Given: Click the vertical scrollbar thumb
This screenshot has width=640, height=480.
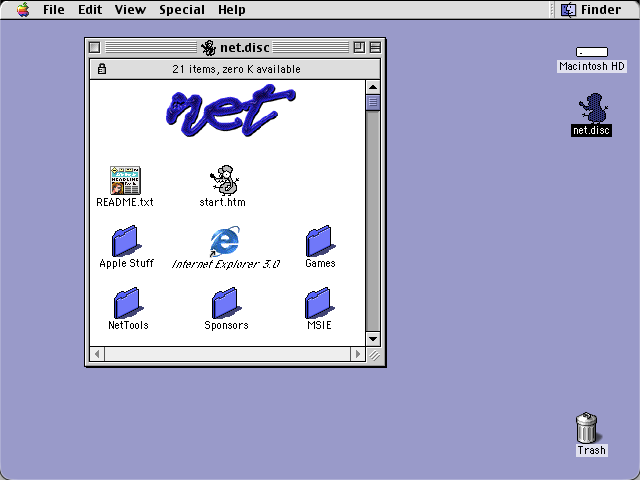Looking at the screenshot, I should click(x=373, y=102).
